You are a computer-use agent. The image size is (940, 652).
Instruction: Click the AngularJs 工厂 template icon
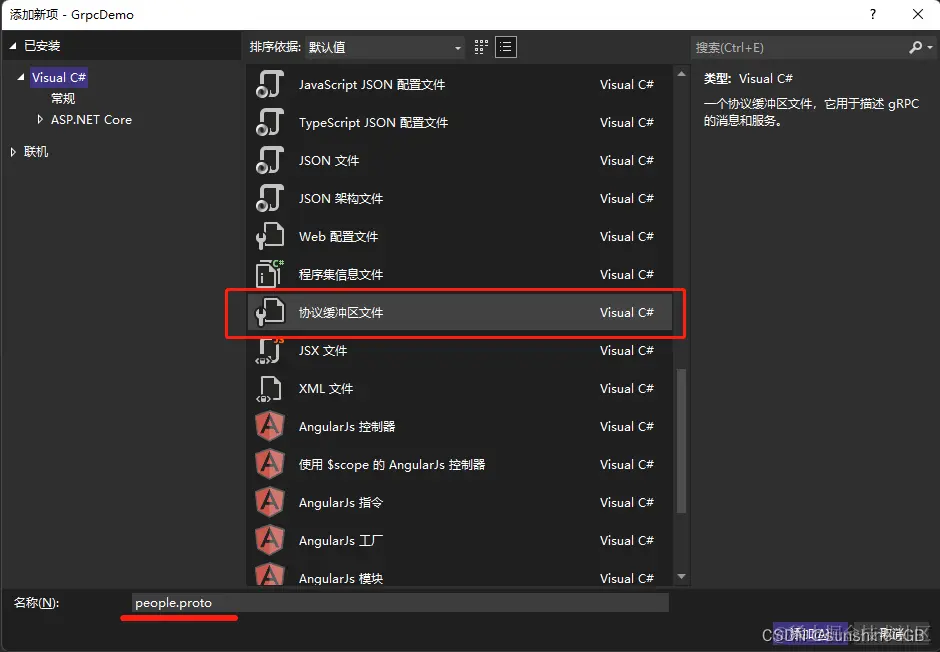pos(269,541)
